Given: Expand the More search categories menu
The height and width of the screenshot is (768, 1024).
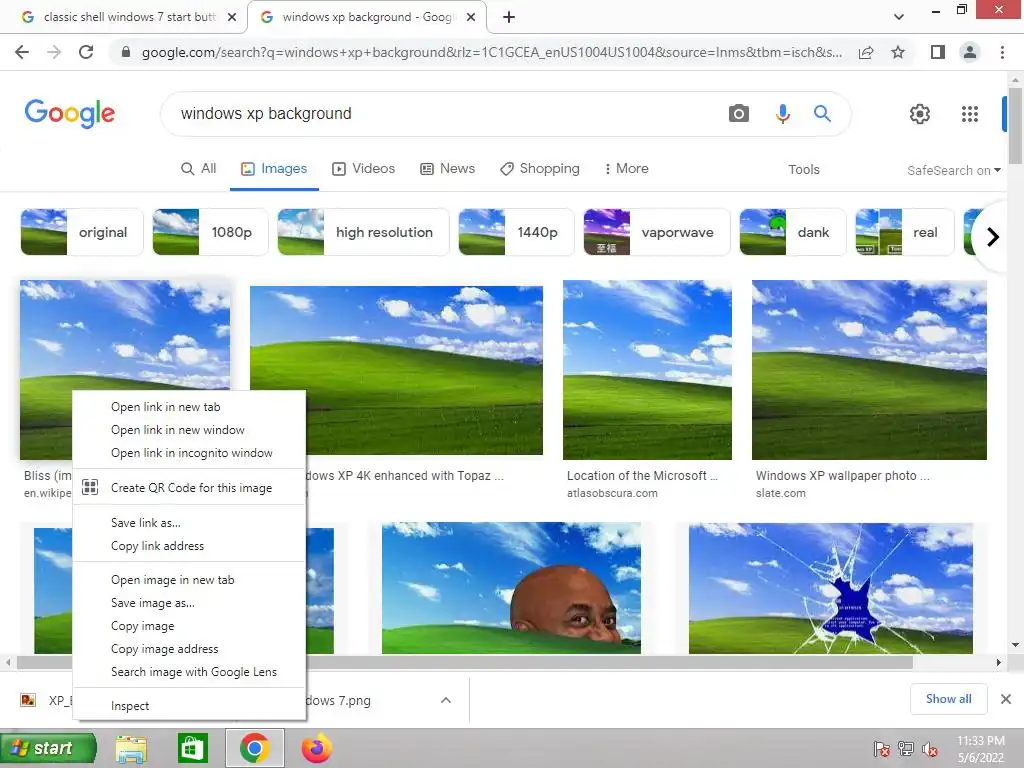Looking at the screenshot, I should [626, 168].
